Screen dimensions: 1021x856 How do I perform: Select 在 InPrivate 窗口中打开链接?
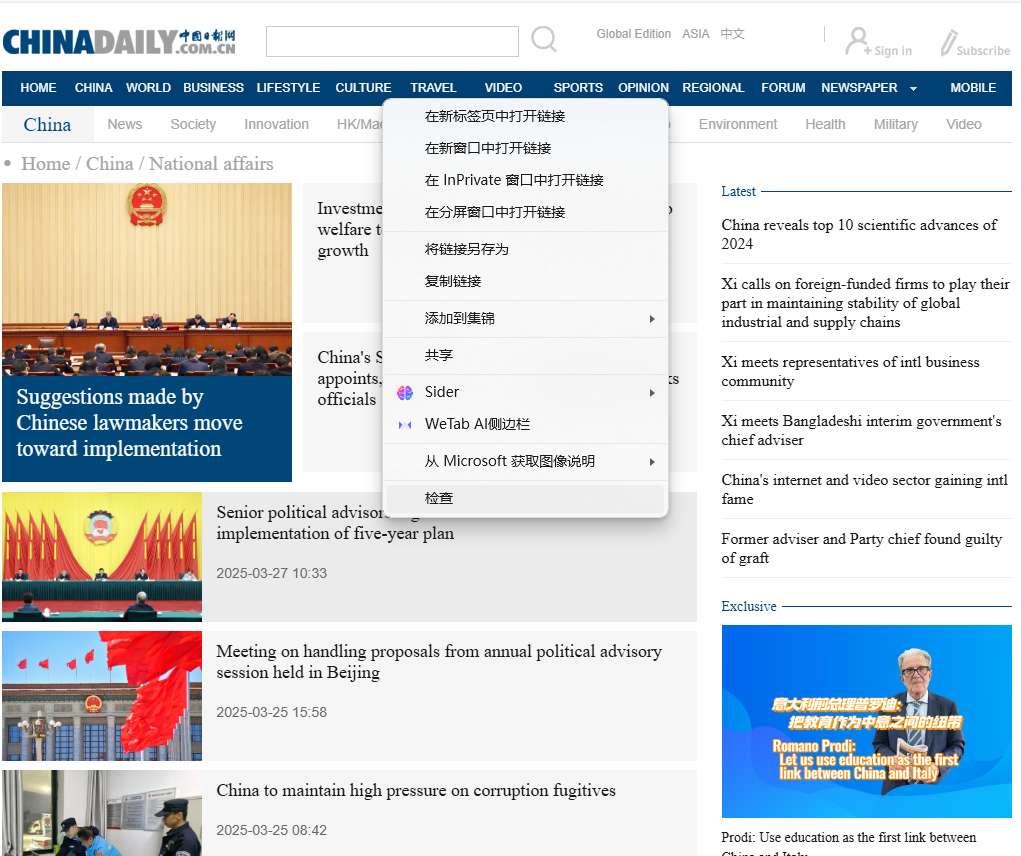tap(525, 180)
